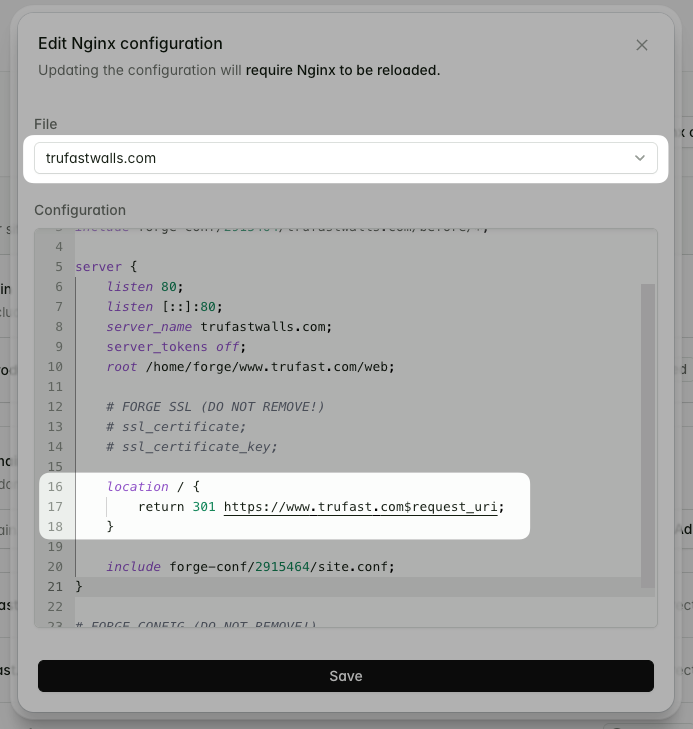Click the 'server {' line in editor
The width and height of the screenshot is (693, 729).
pyautogui.click(x=106, y=267)
